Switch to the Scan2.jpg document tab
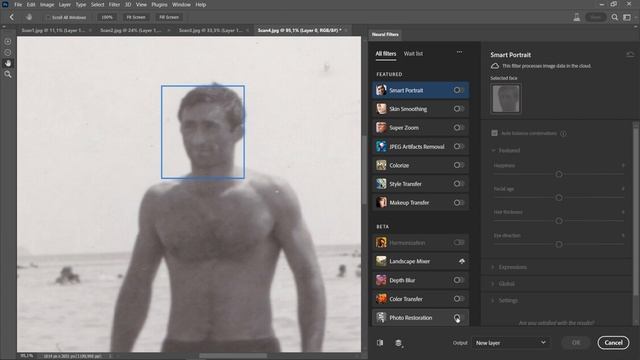 pos(131,31)
